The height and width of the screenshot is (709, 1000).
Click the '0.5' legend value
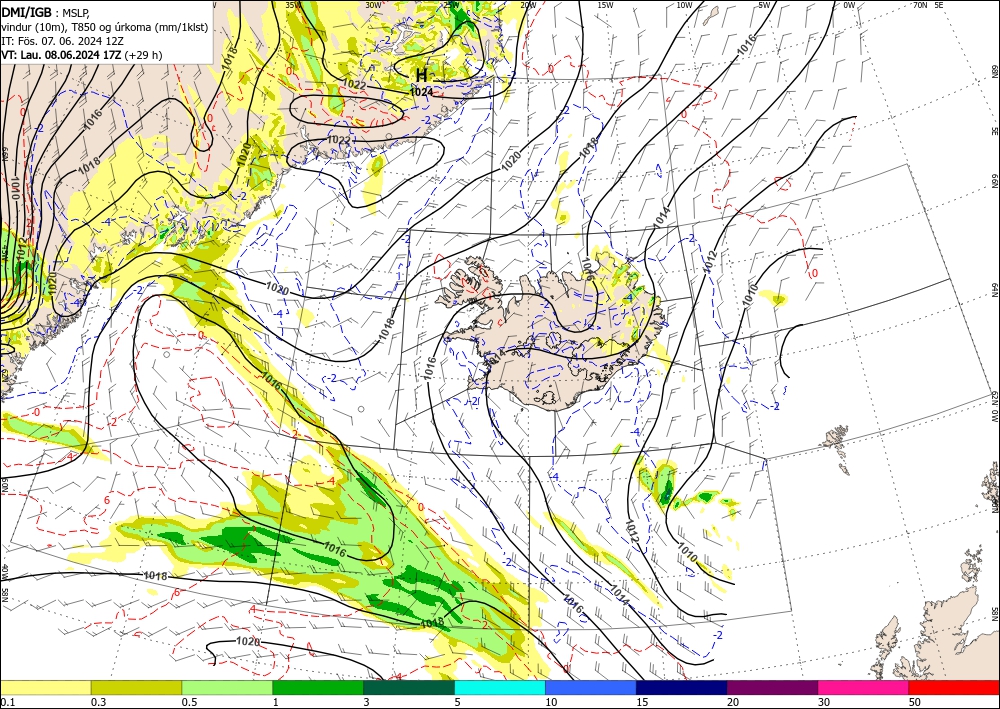(x=189, y=702)
